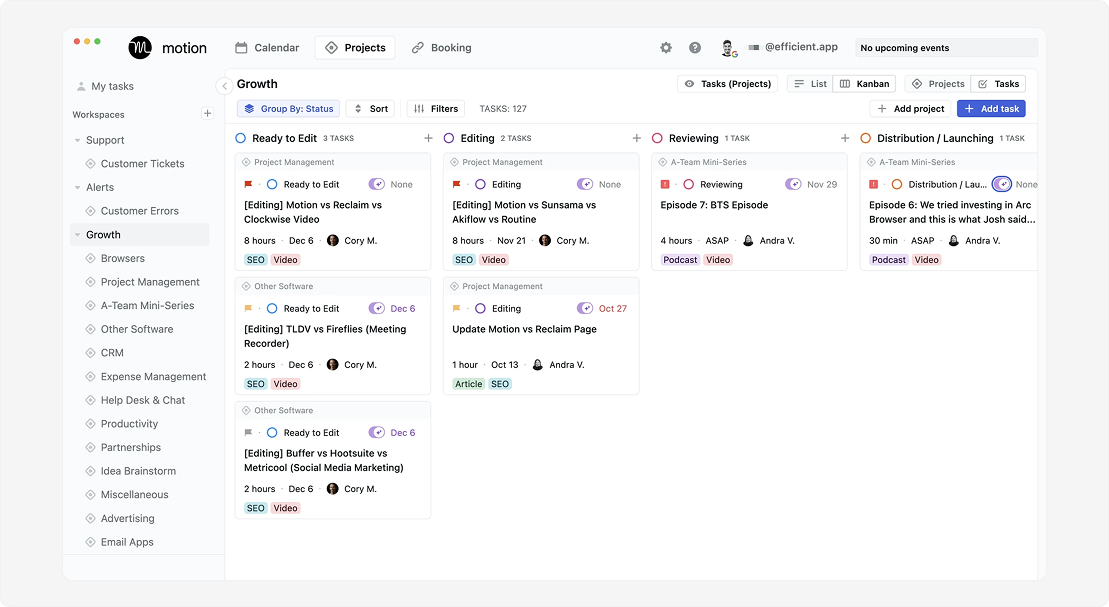Add a task to the Editing column
1109x607 pixels.
637,138
